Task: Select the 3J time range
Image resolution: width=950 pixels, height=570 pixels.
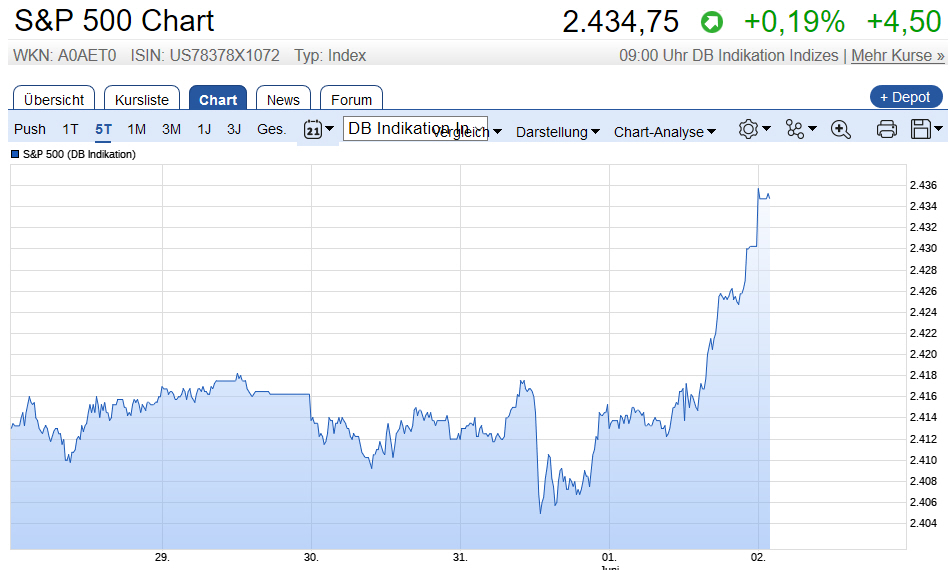Action: click(234, 129)
